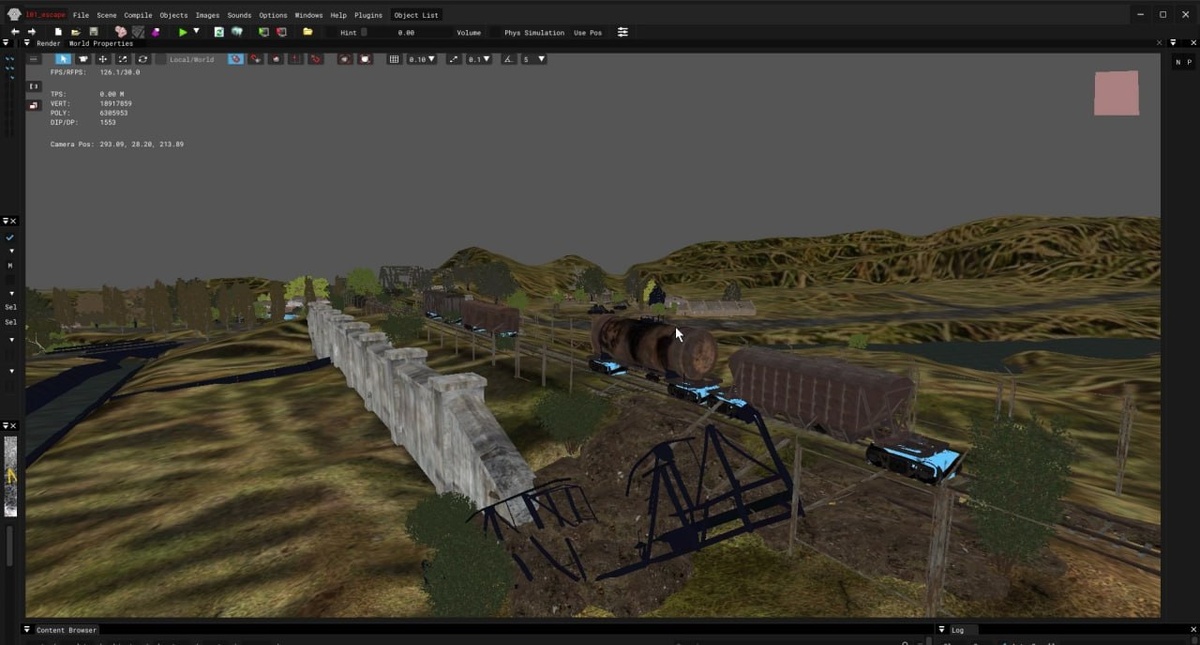Open the play options dropdown arrow

[196, 31]
